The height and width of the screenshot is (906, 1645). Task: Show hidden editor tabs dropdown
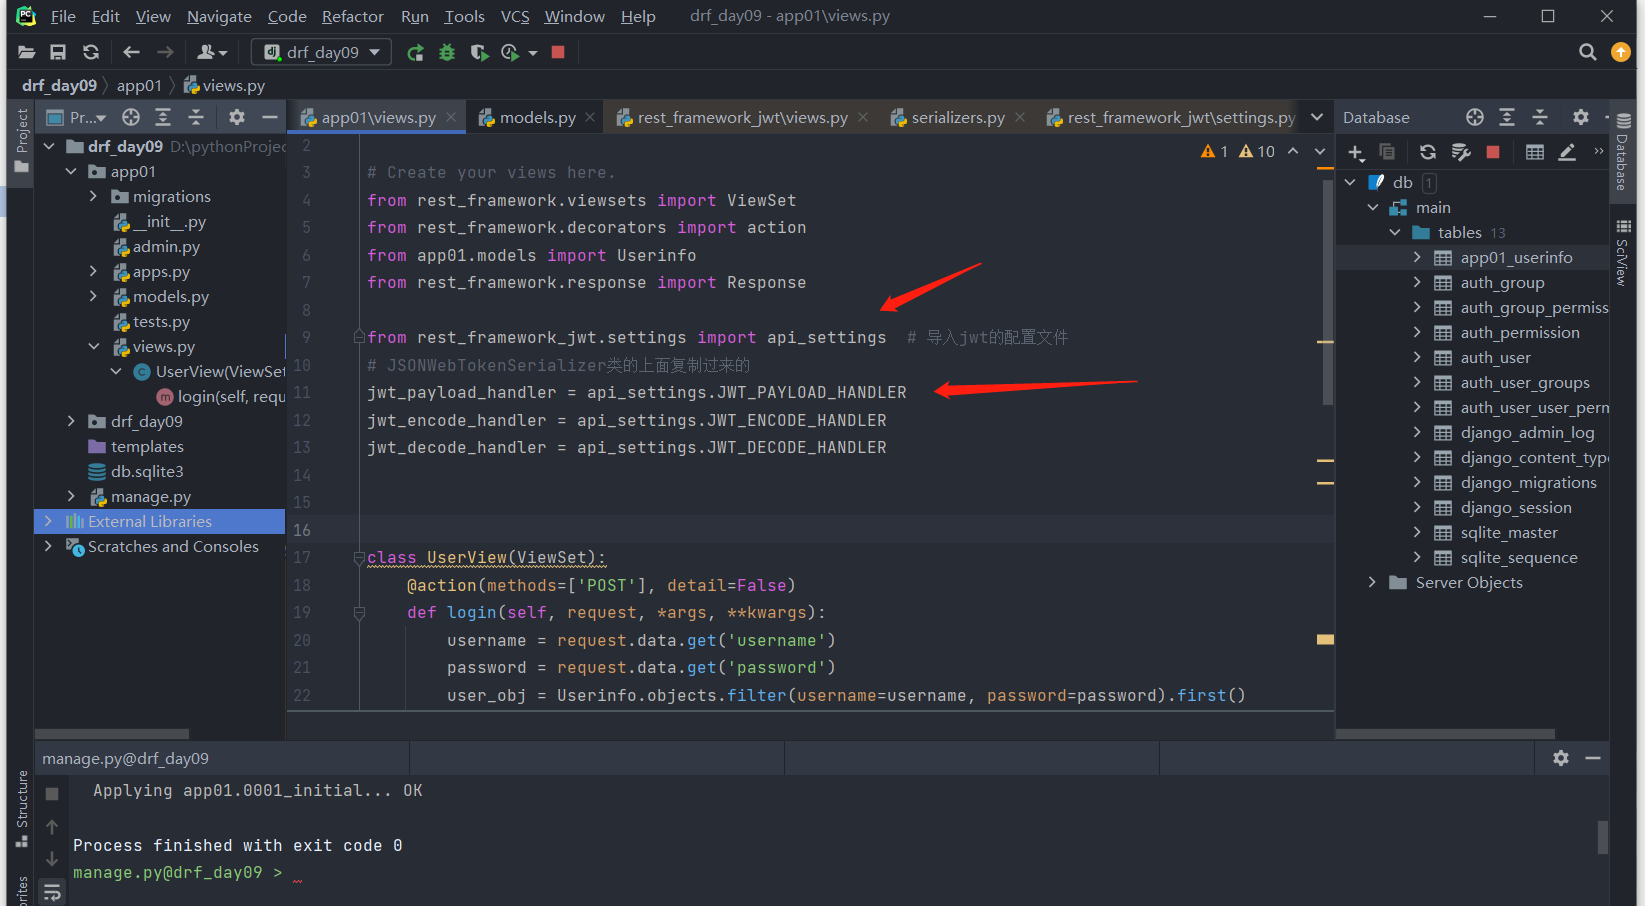coord(1317,117)
